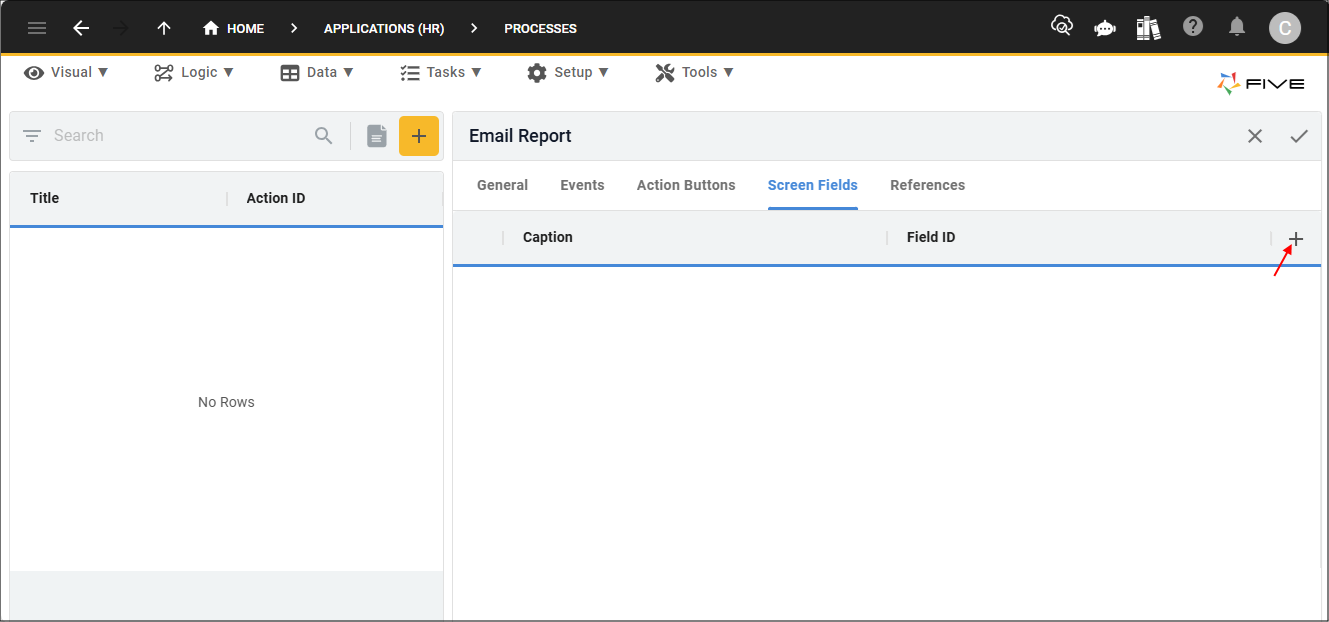Select the copy record icon beside search

click(376, 135)
